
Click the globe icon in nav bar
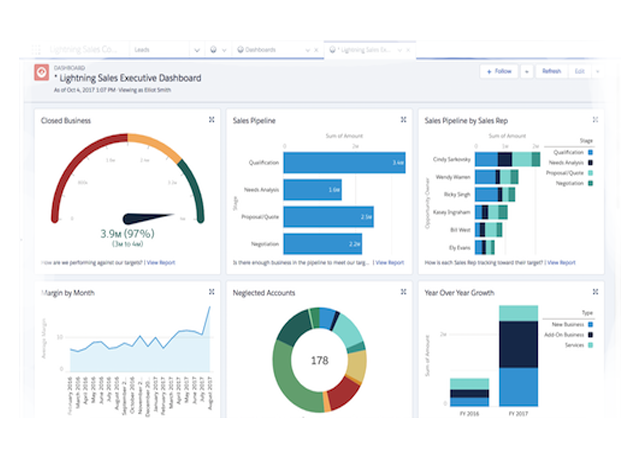point(213,50)
